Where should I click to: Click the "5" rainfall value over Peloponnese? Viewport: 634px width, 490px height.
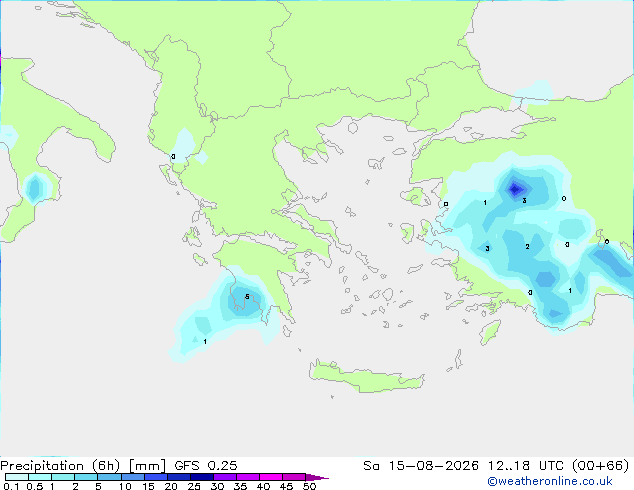247,297
